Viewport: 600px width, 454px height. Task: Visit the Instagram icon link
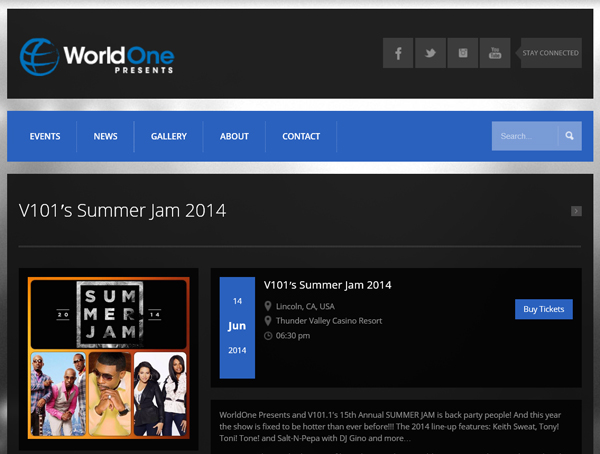click(x=462, y=53)
